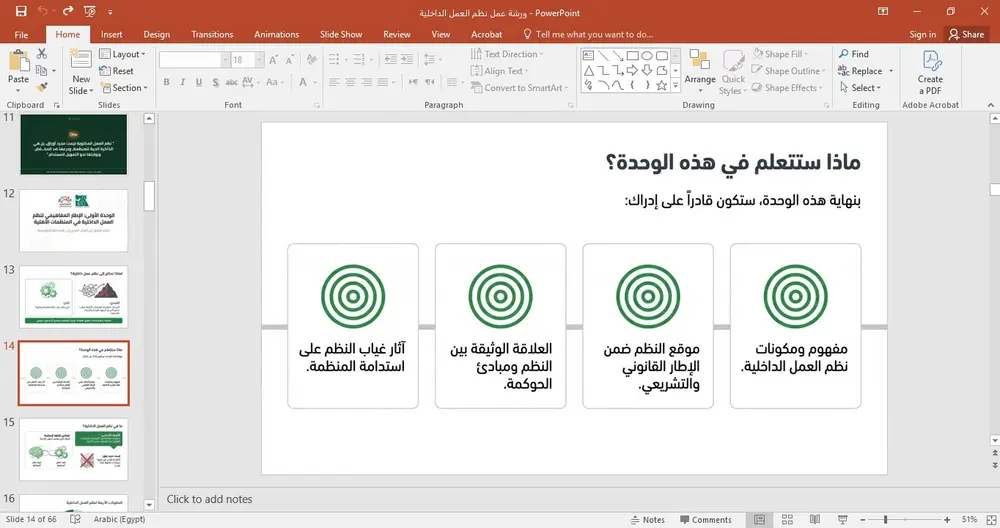Screen dimensions: 1000x528
Task: Open the font size dropdown showing 18
Action: coord(260,60)
